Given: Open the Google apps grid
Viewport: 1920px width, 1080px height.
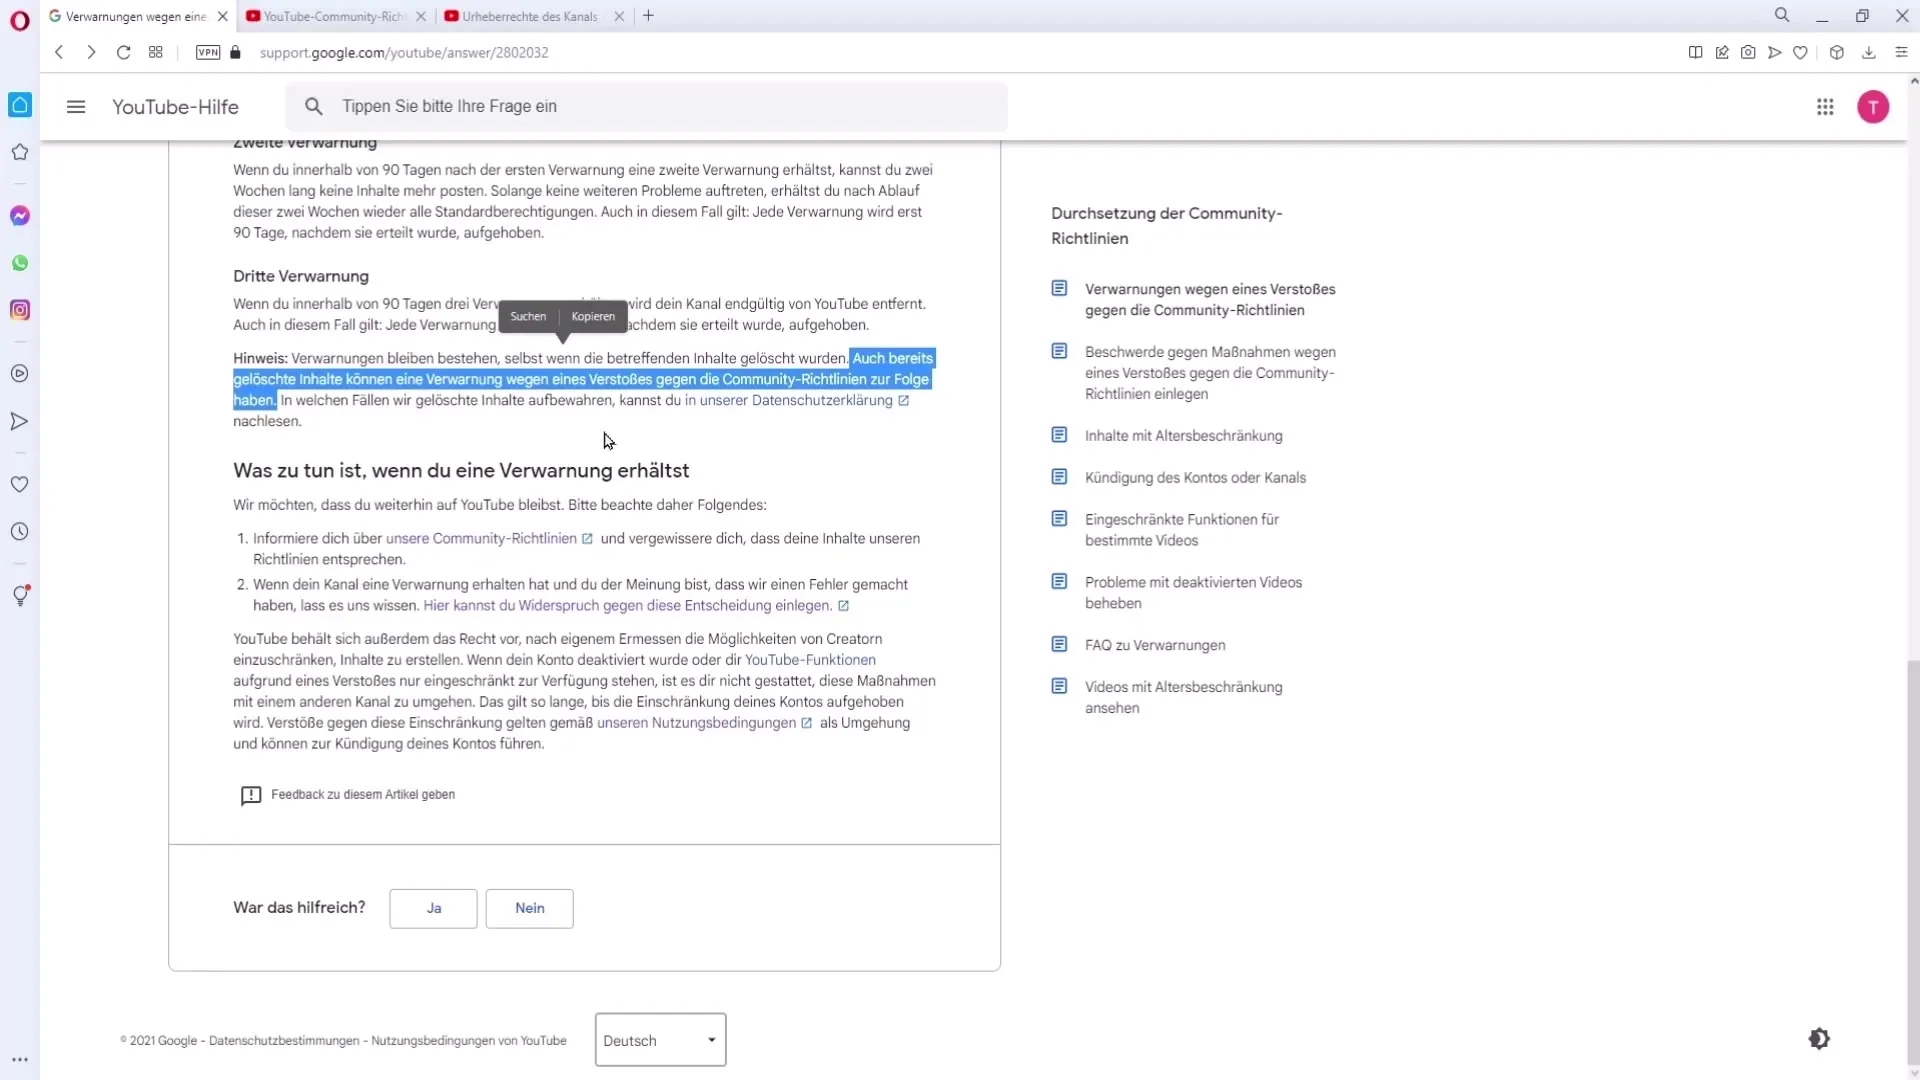Looking at the screenshot, I should 1825,107.
